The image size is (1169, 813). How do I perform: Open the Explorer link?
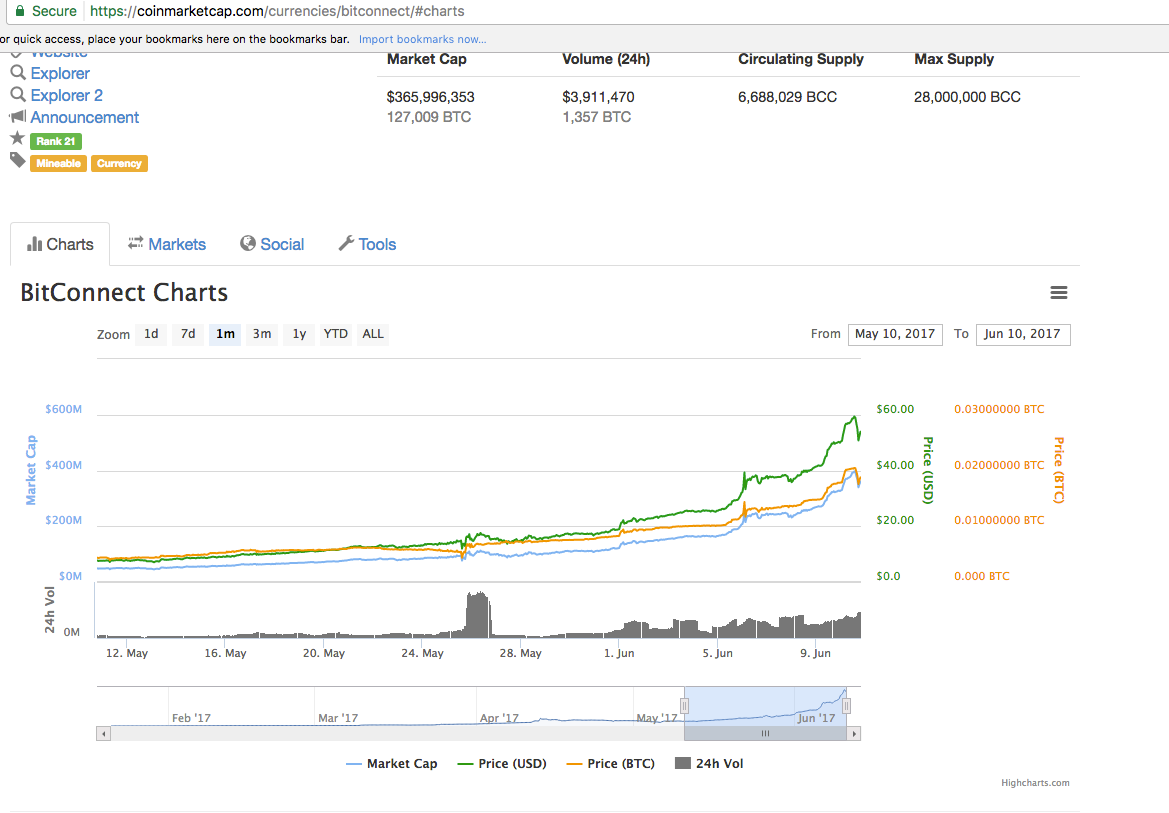coord(60,73)
